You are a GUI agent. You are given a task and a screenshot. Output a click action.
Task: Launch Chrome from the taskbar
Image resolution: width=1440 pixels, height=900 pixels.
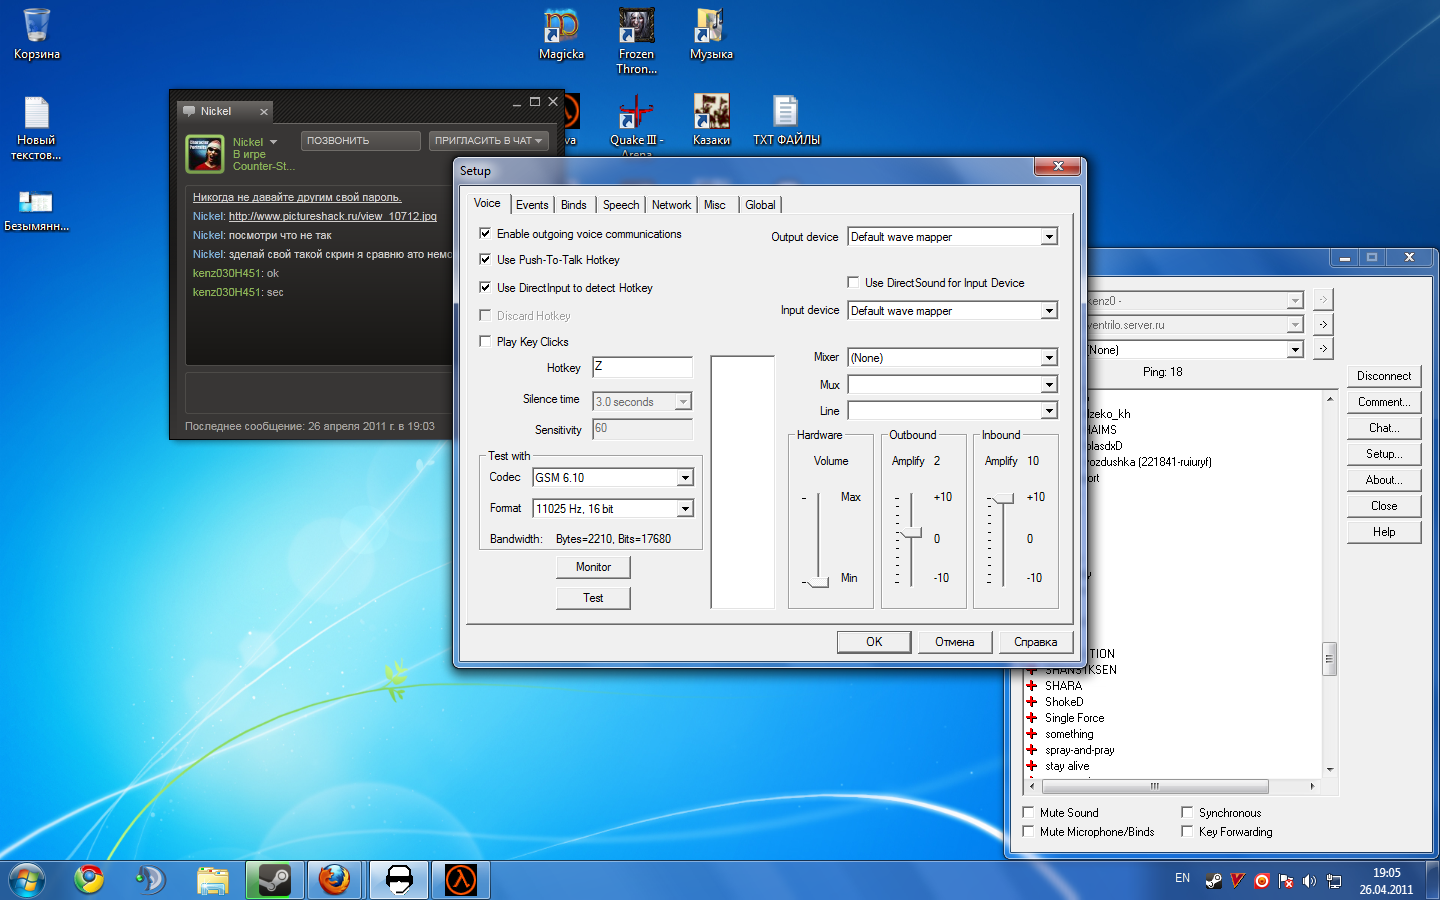(89, 880)
